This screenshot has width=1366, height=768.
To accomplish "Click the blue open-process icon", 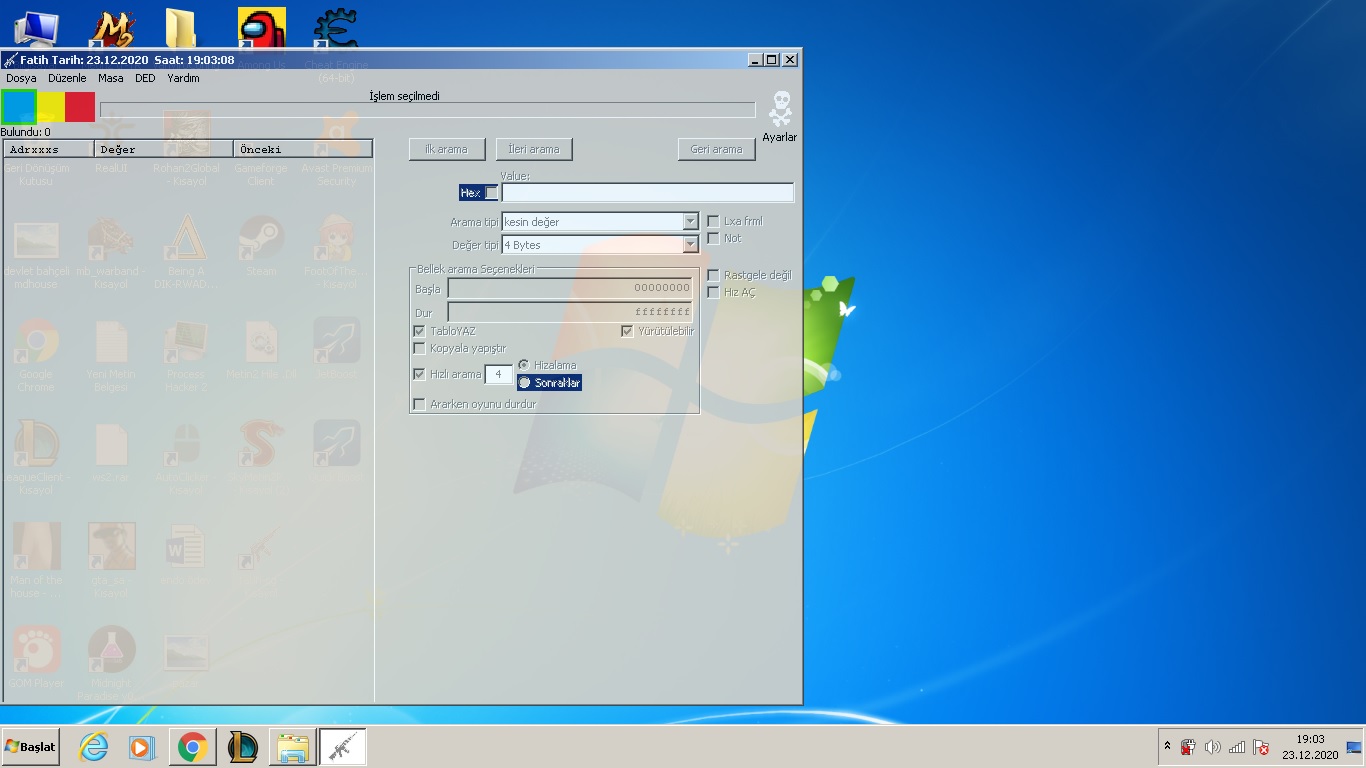I will click(x=19, y=107).
